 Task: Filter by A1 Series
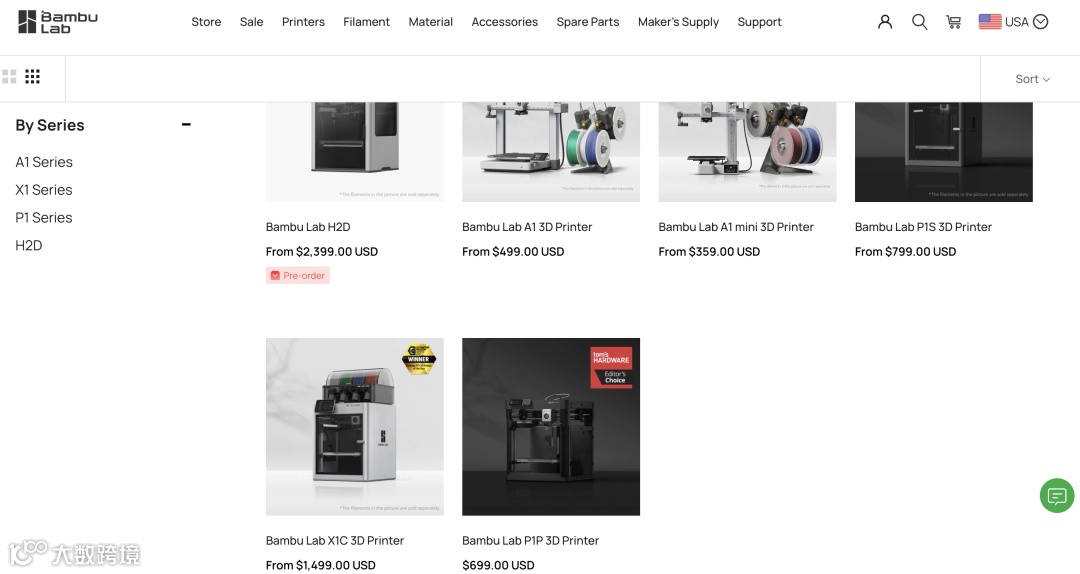pos(44,162)
